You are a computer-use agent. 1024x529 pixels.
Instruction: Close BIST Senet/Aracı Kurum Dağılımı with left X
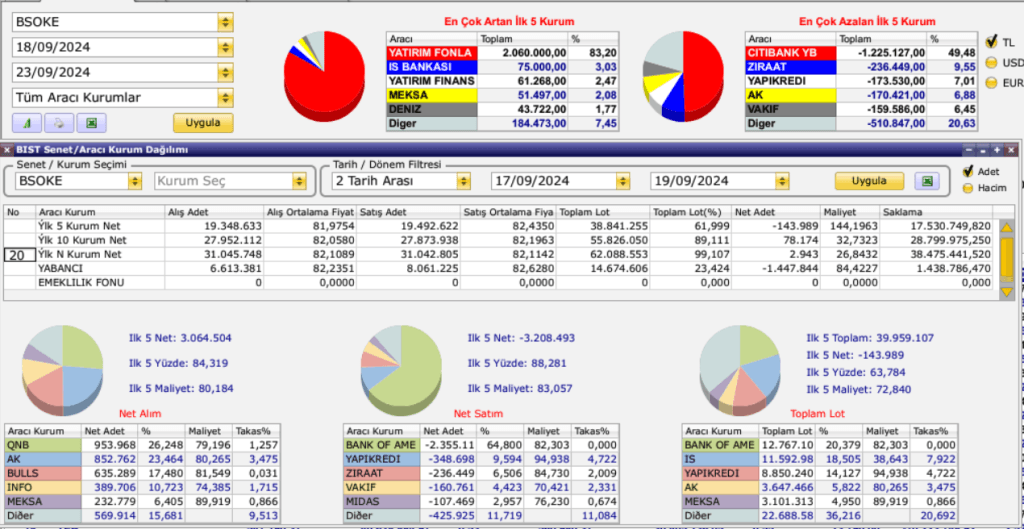coord(7,150)
